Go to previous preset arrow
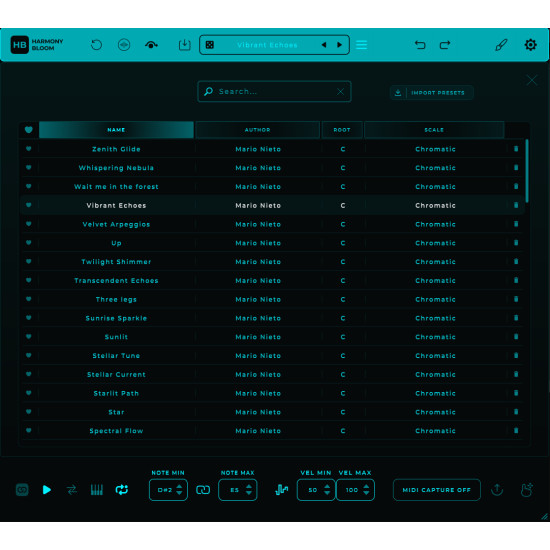The height and width of the screenshot is (550, 550). [x=324, y=45]
